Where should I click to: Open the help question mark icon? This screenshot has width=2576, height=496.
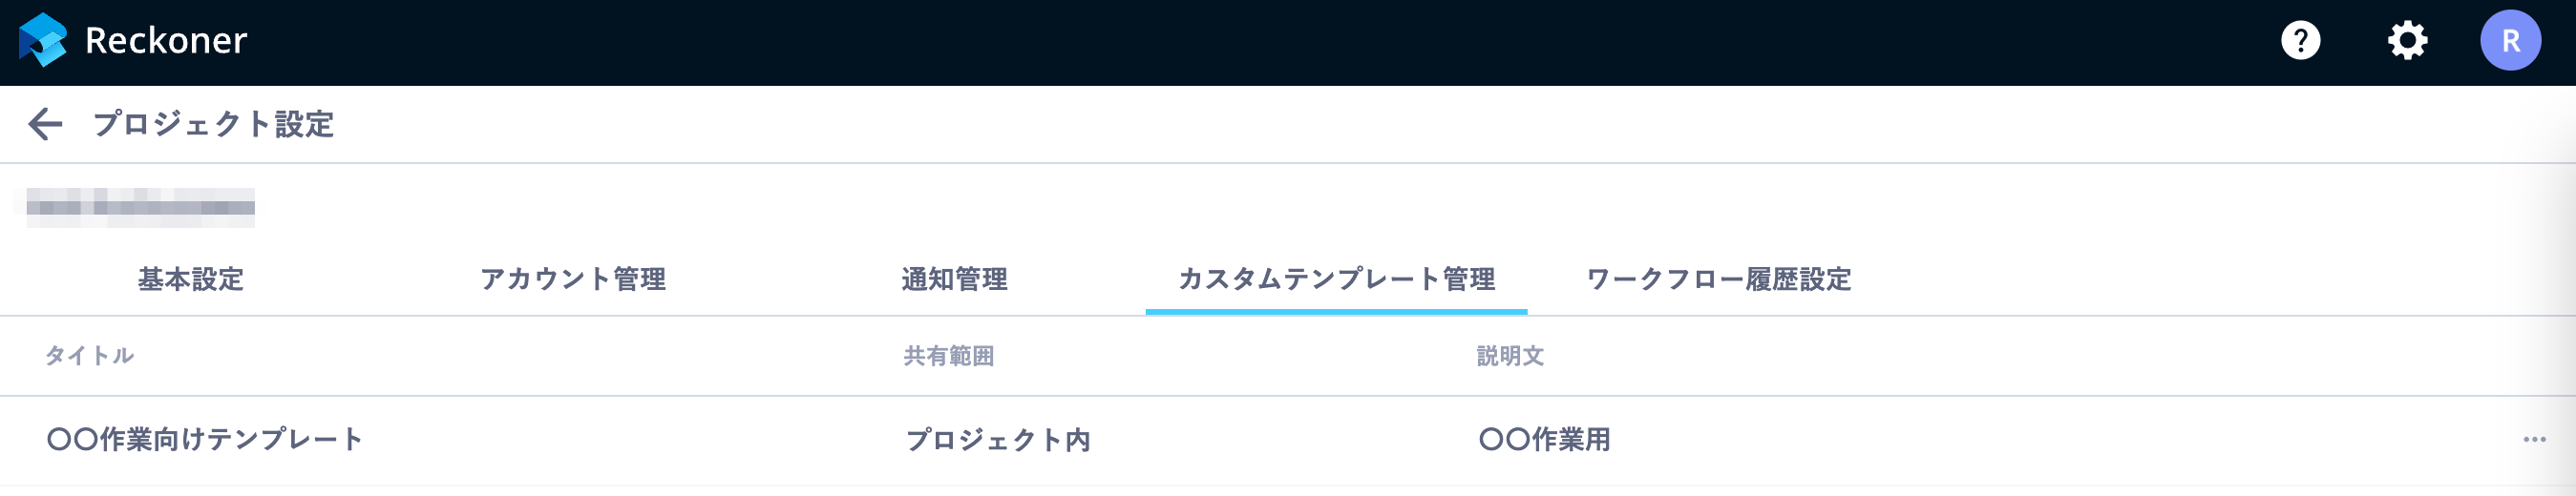pos(2300,41)
